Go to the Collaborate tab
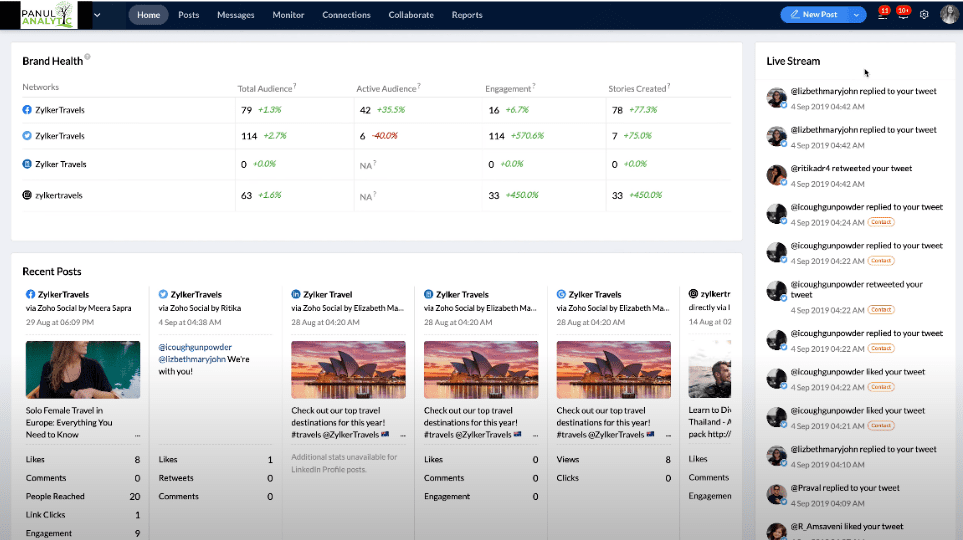 (411, 15)
